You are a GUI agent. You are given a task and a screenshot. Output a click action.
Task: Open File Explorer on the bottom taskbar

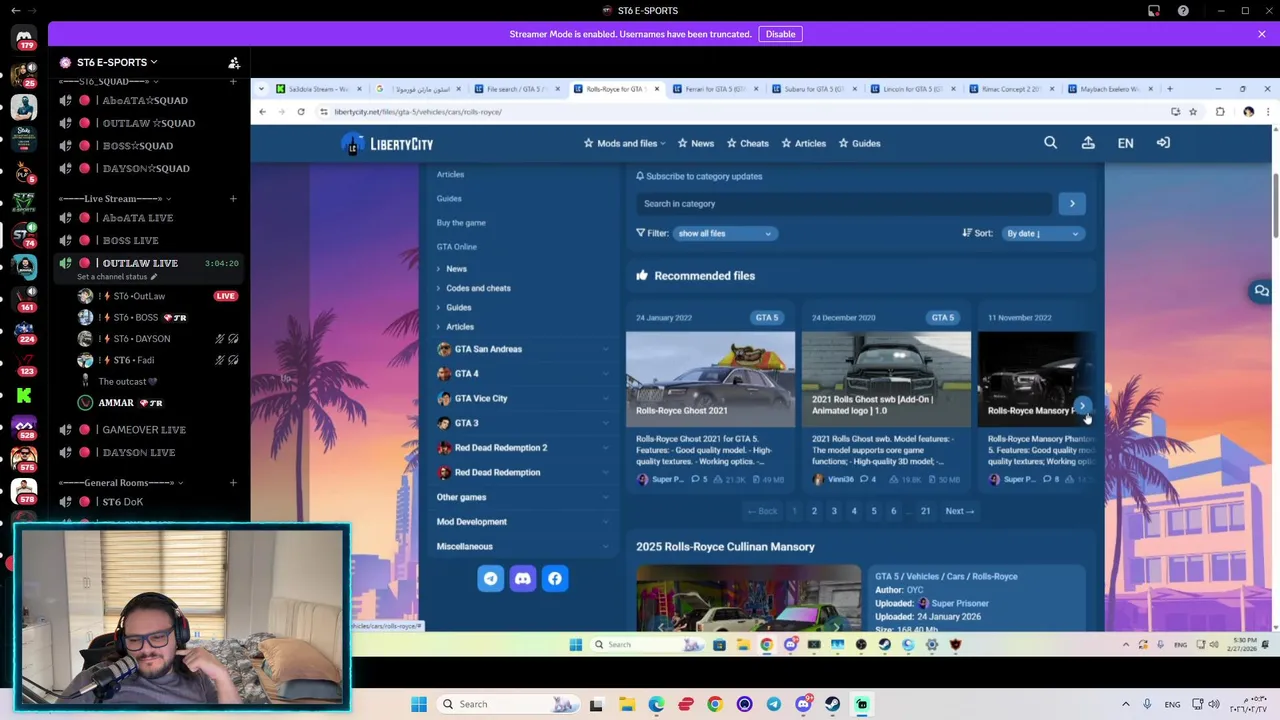(x=627, y=704)
